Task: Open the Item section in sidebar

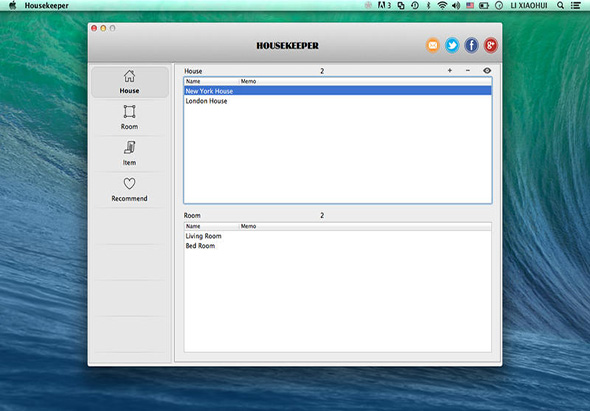Action: [x=129, y=153]
